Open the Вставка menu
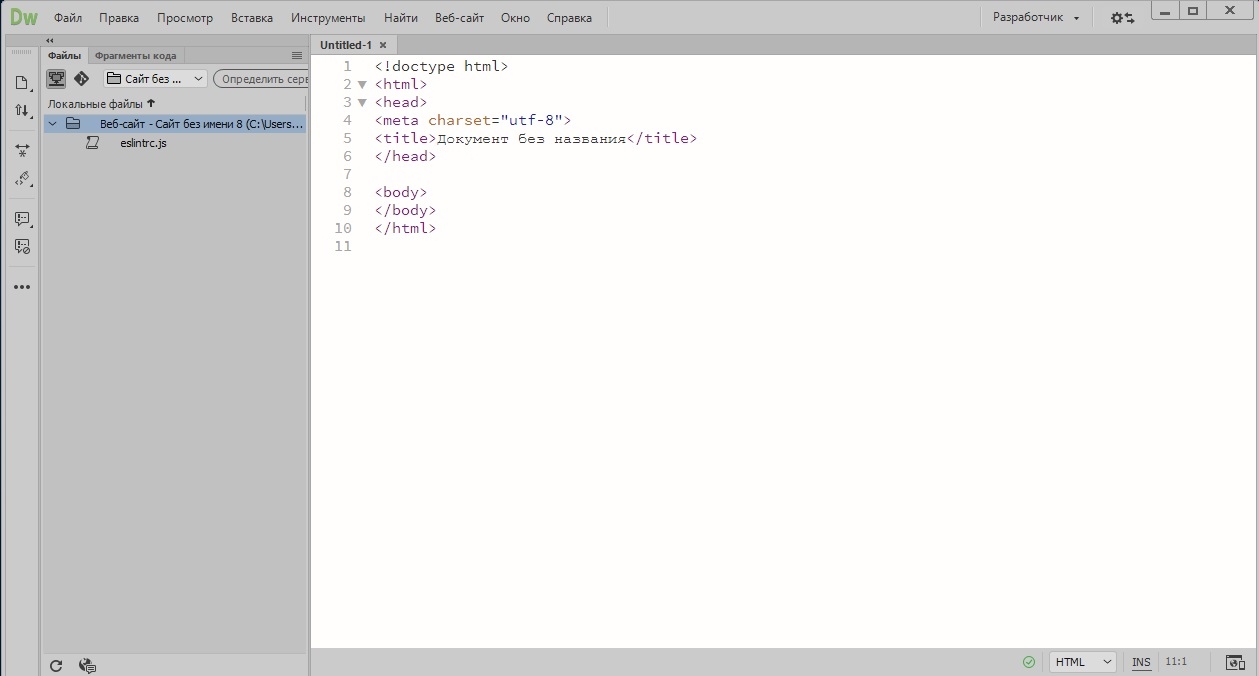1259x676 pixels. click(251, 17)
